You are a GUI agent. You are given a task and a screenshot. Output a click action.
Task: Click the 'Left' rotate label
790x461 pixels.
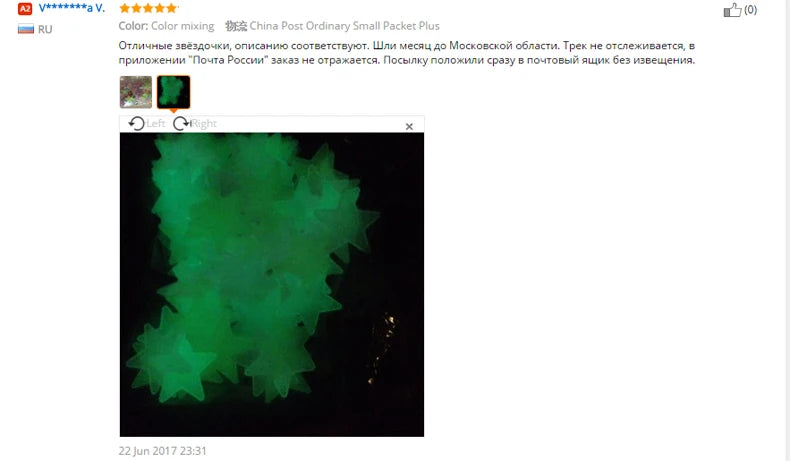[156, 123]
